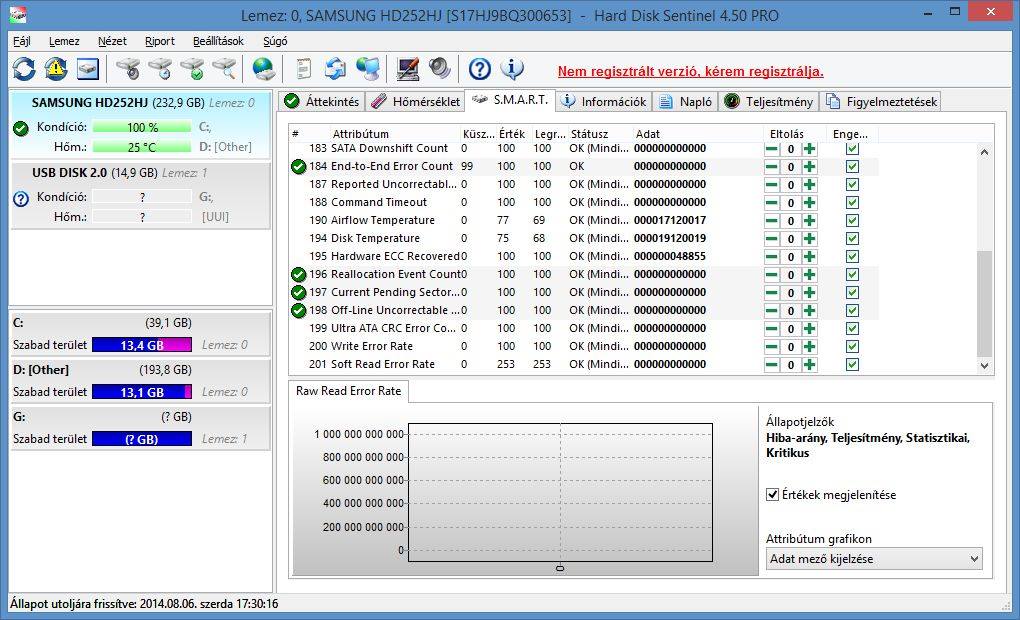Click the blue info bubble icon
The width and height of the screenshot is (1020, 620).
point(512,69)
